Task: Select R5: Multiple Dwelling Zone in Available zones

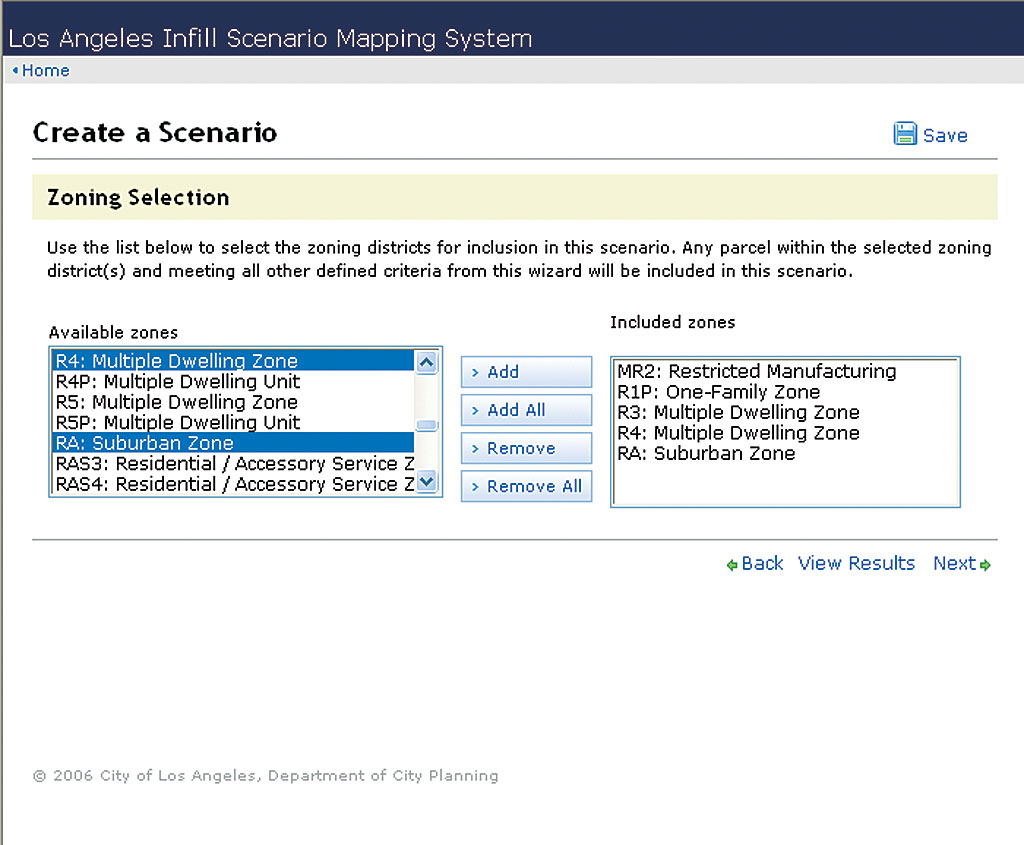Action: [176, 402]
